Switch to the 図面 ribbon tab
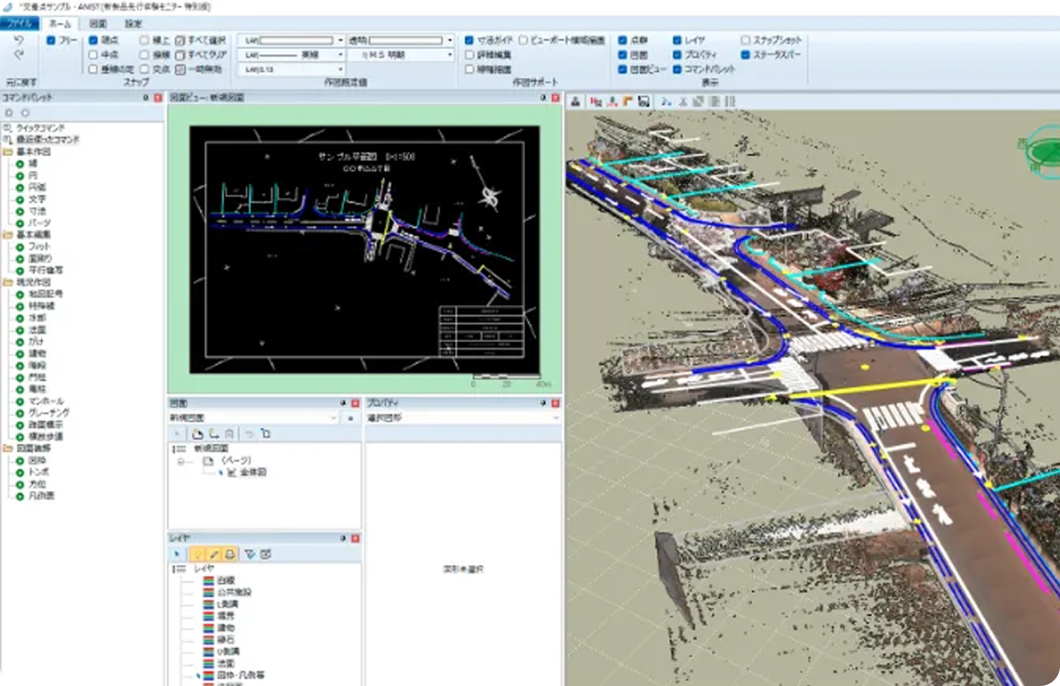 coord(98,24)
